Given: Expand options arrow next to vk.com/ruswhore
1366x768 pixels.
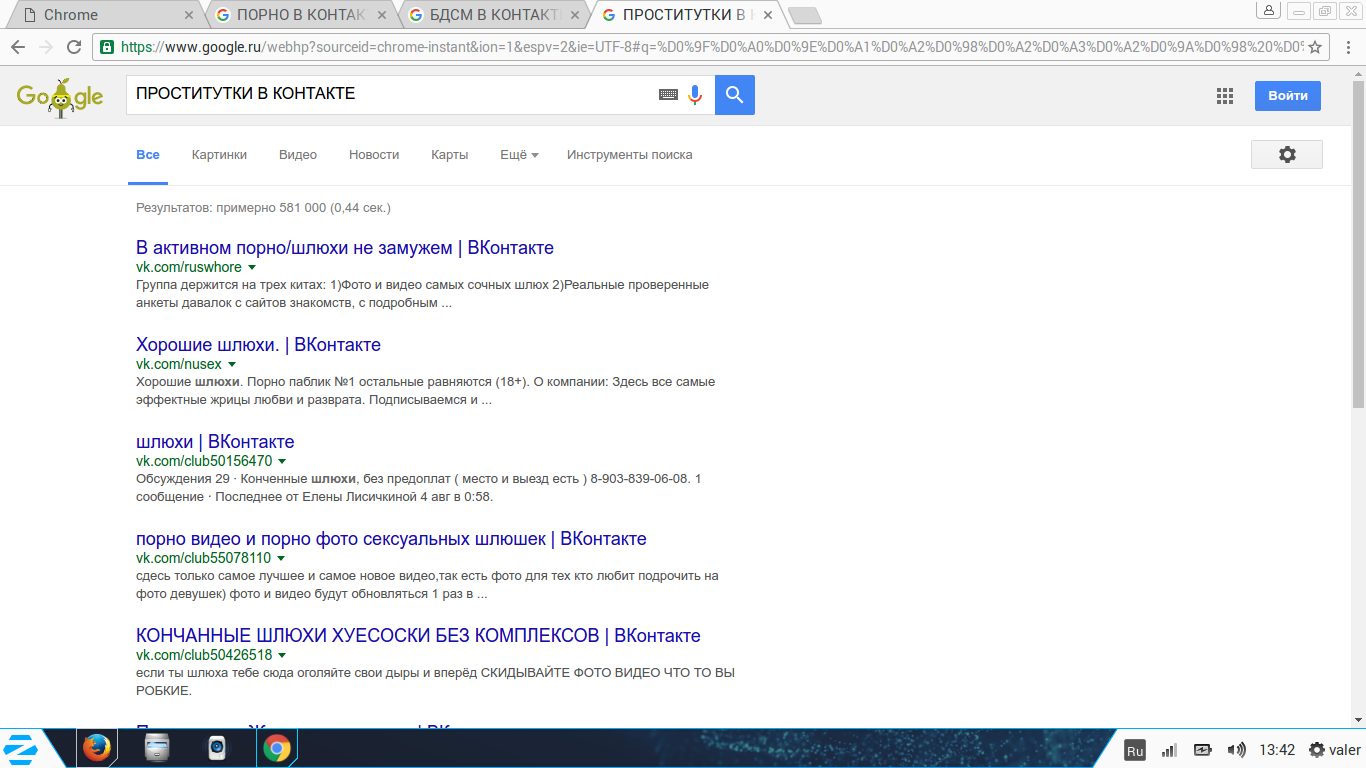Looking at the screenshot, I should pos(252,267).
